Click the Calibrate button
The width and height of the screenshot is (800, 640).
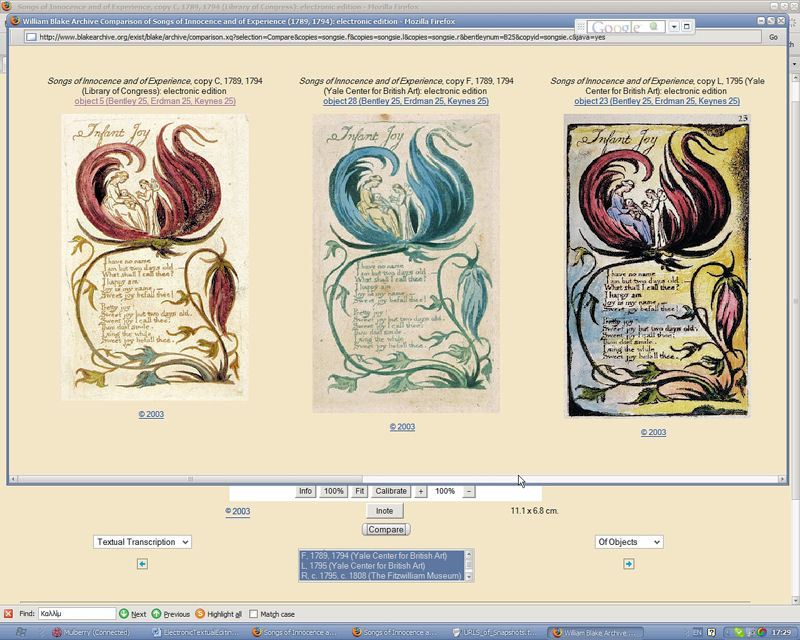(x=390, y=491)
